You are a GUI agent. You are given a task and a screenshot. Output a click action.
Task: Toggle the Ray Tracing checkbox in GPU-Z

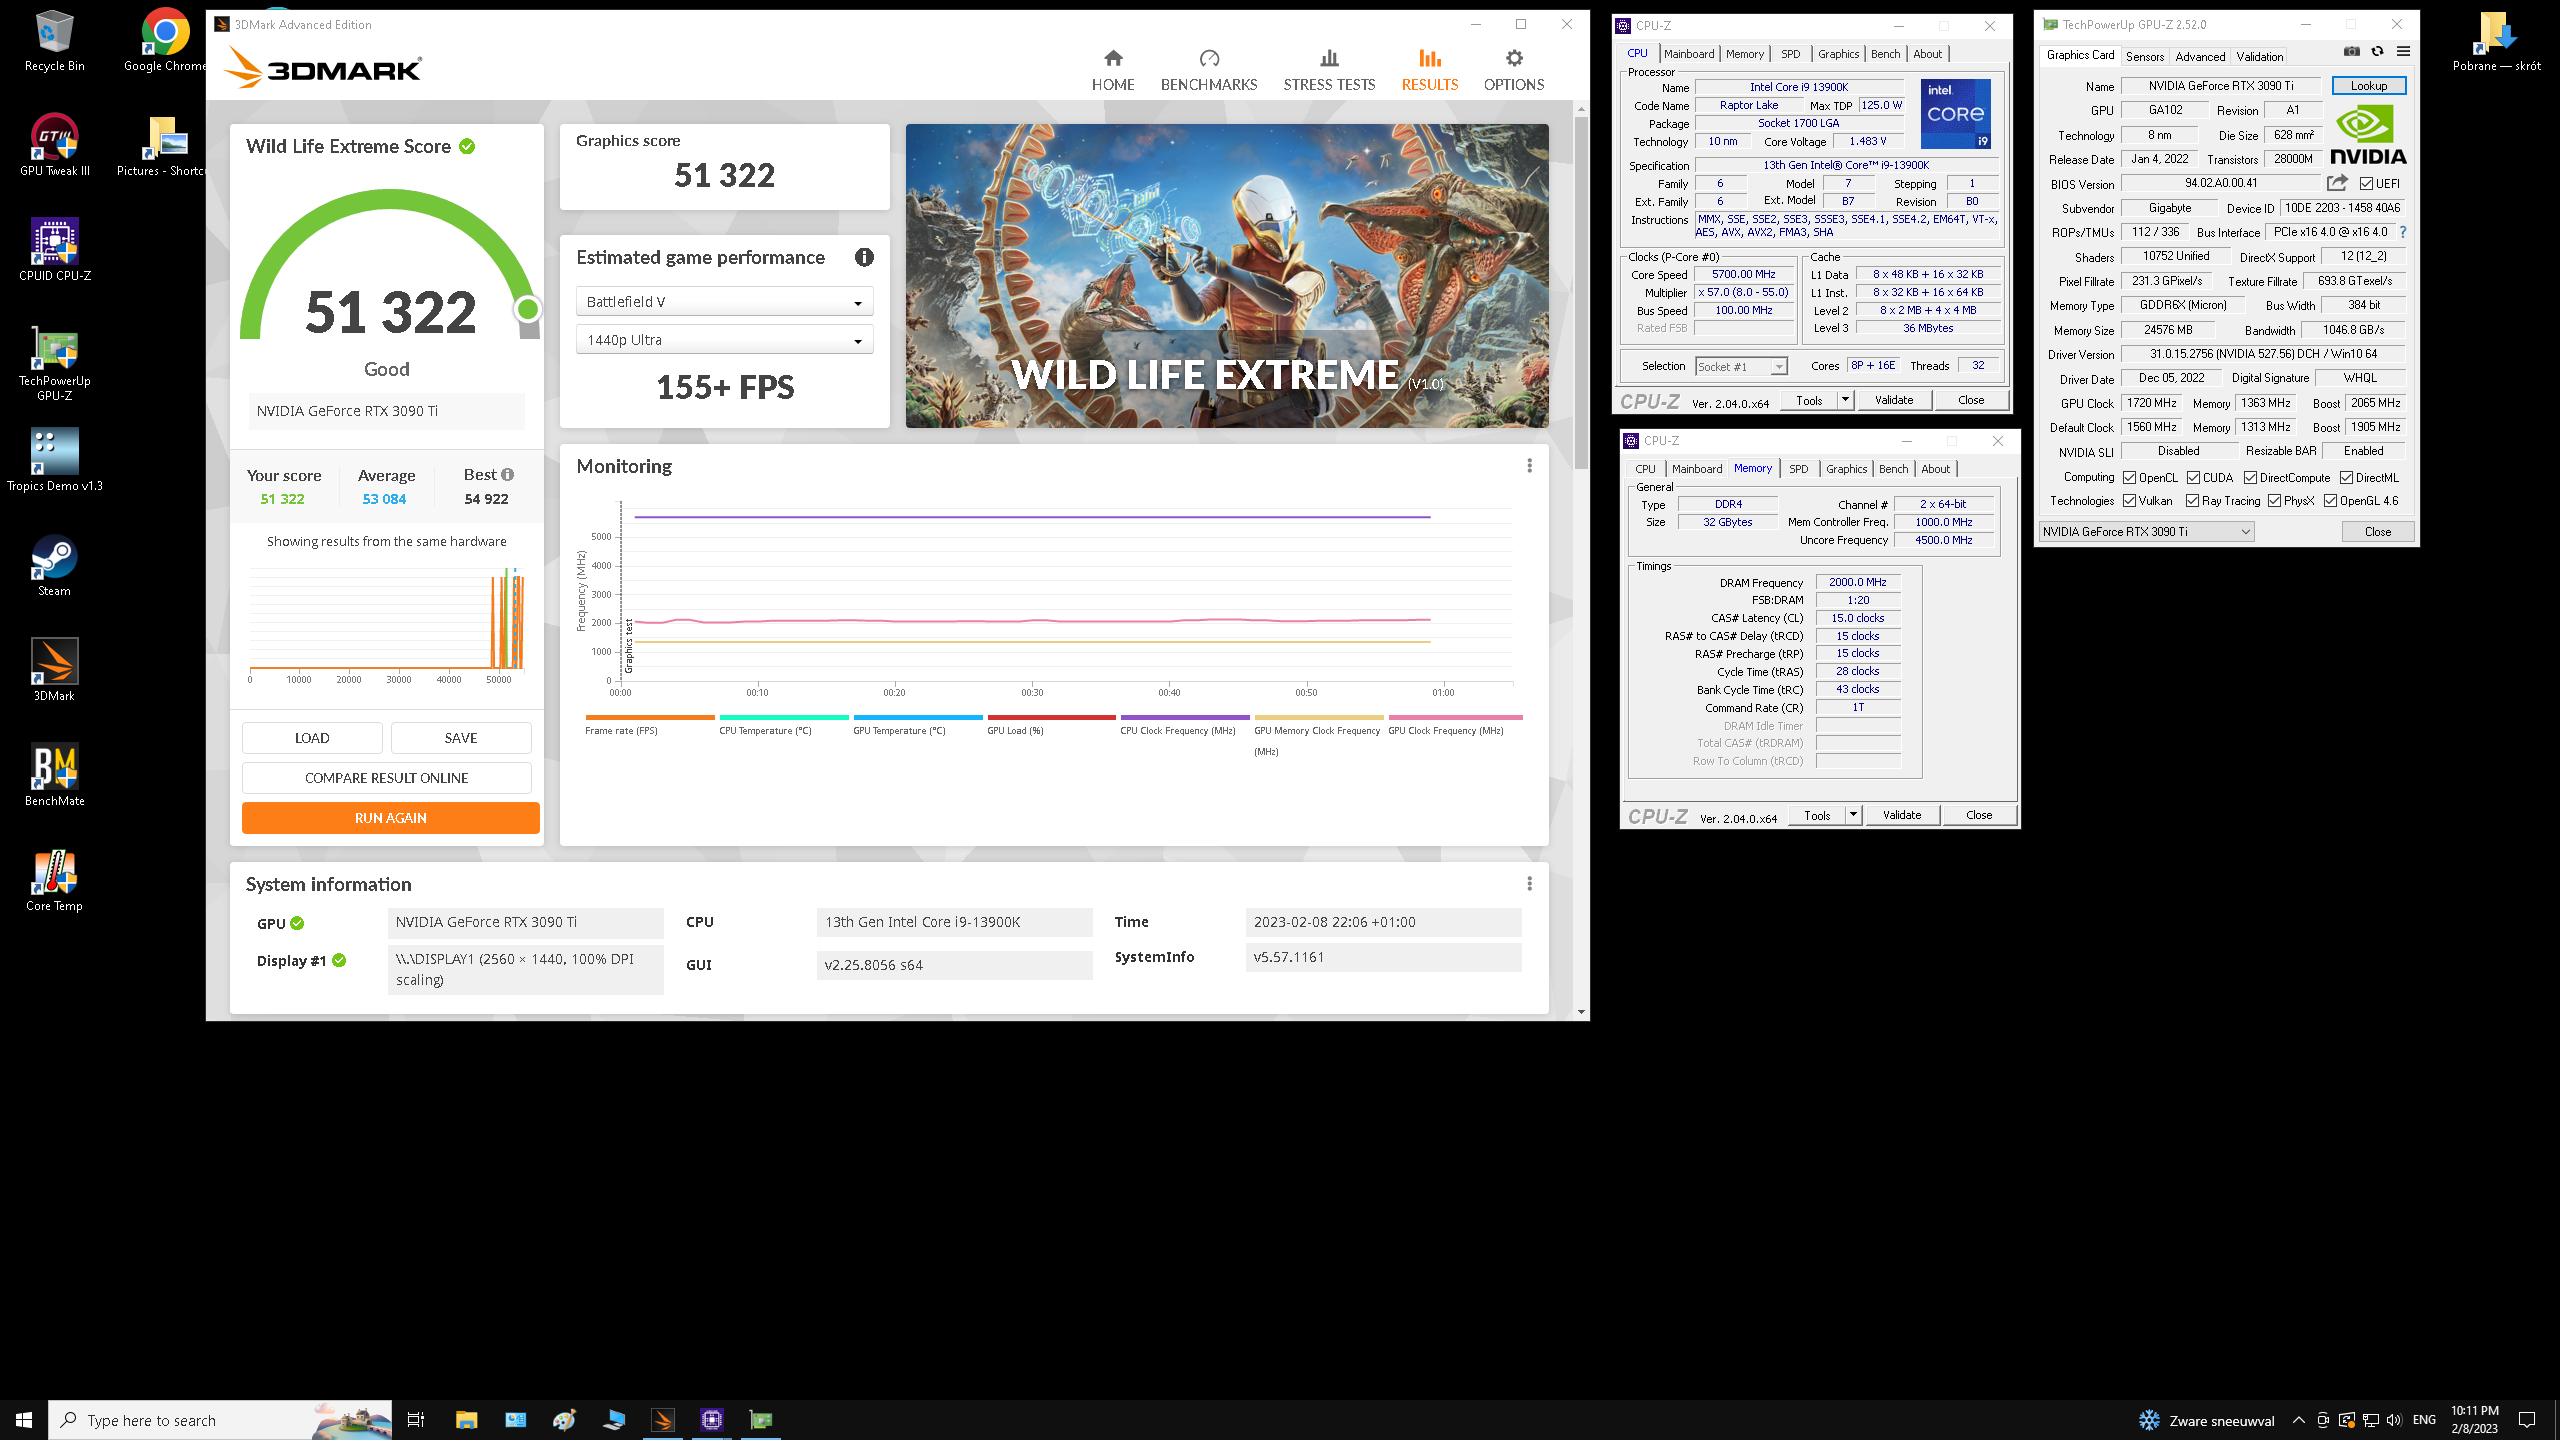[x=2192, y=501]
